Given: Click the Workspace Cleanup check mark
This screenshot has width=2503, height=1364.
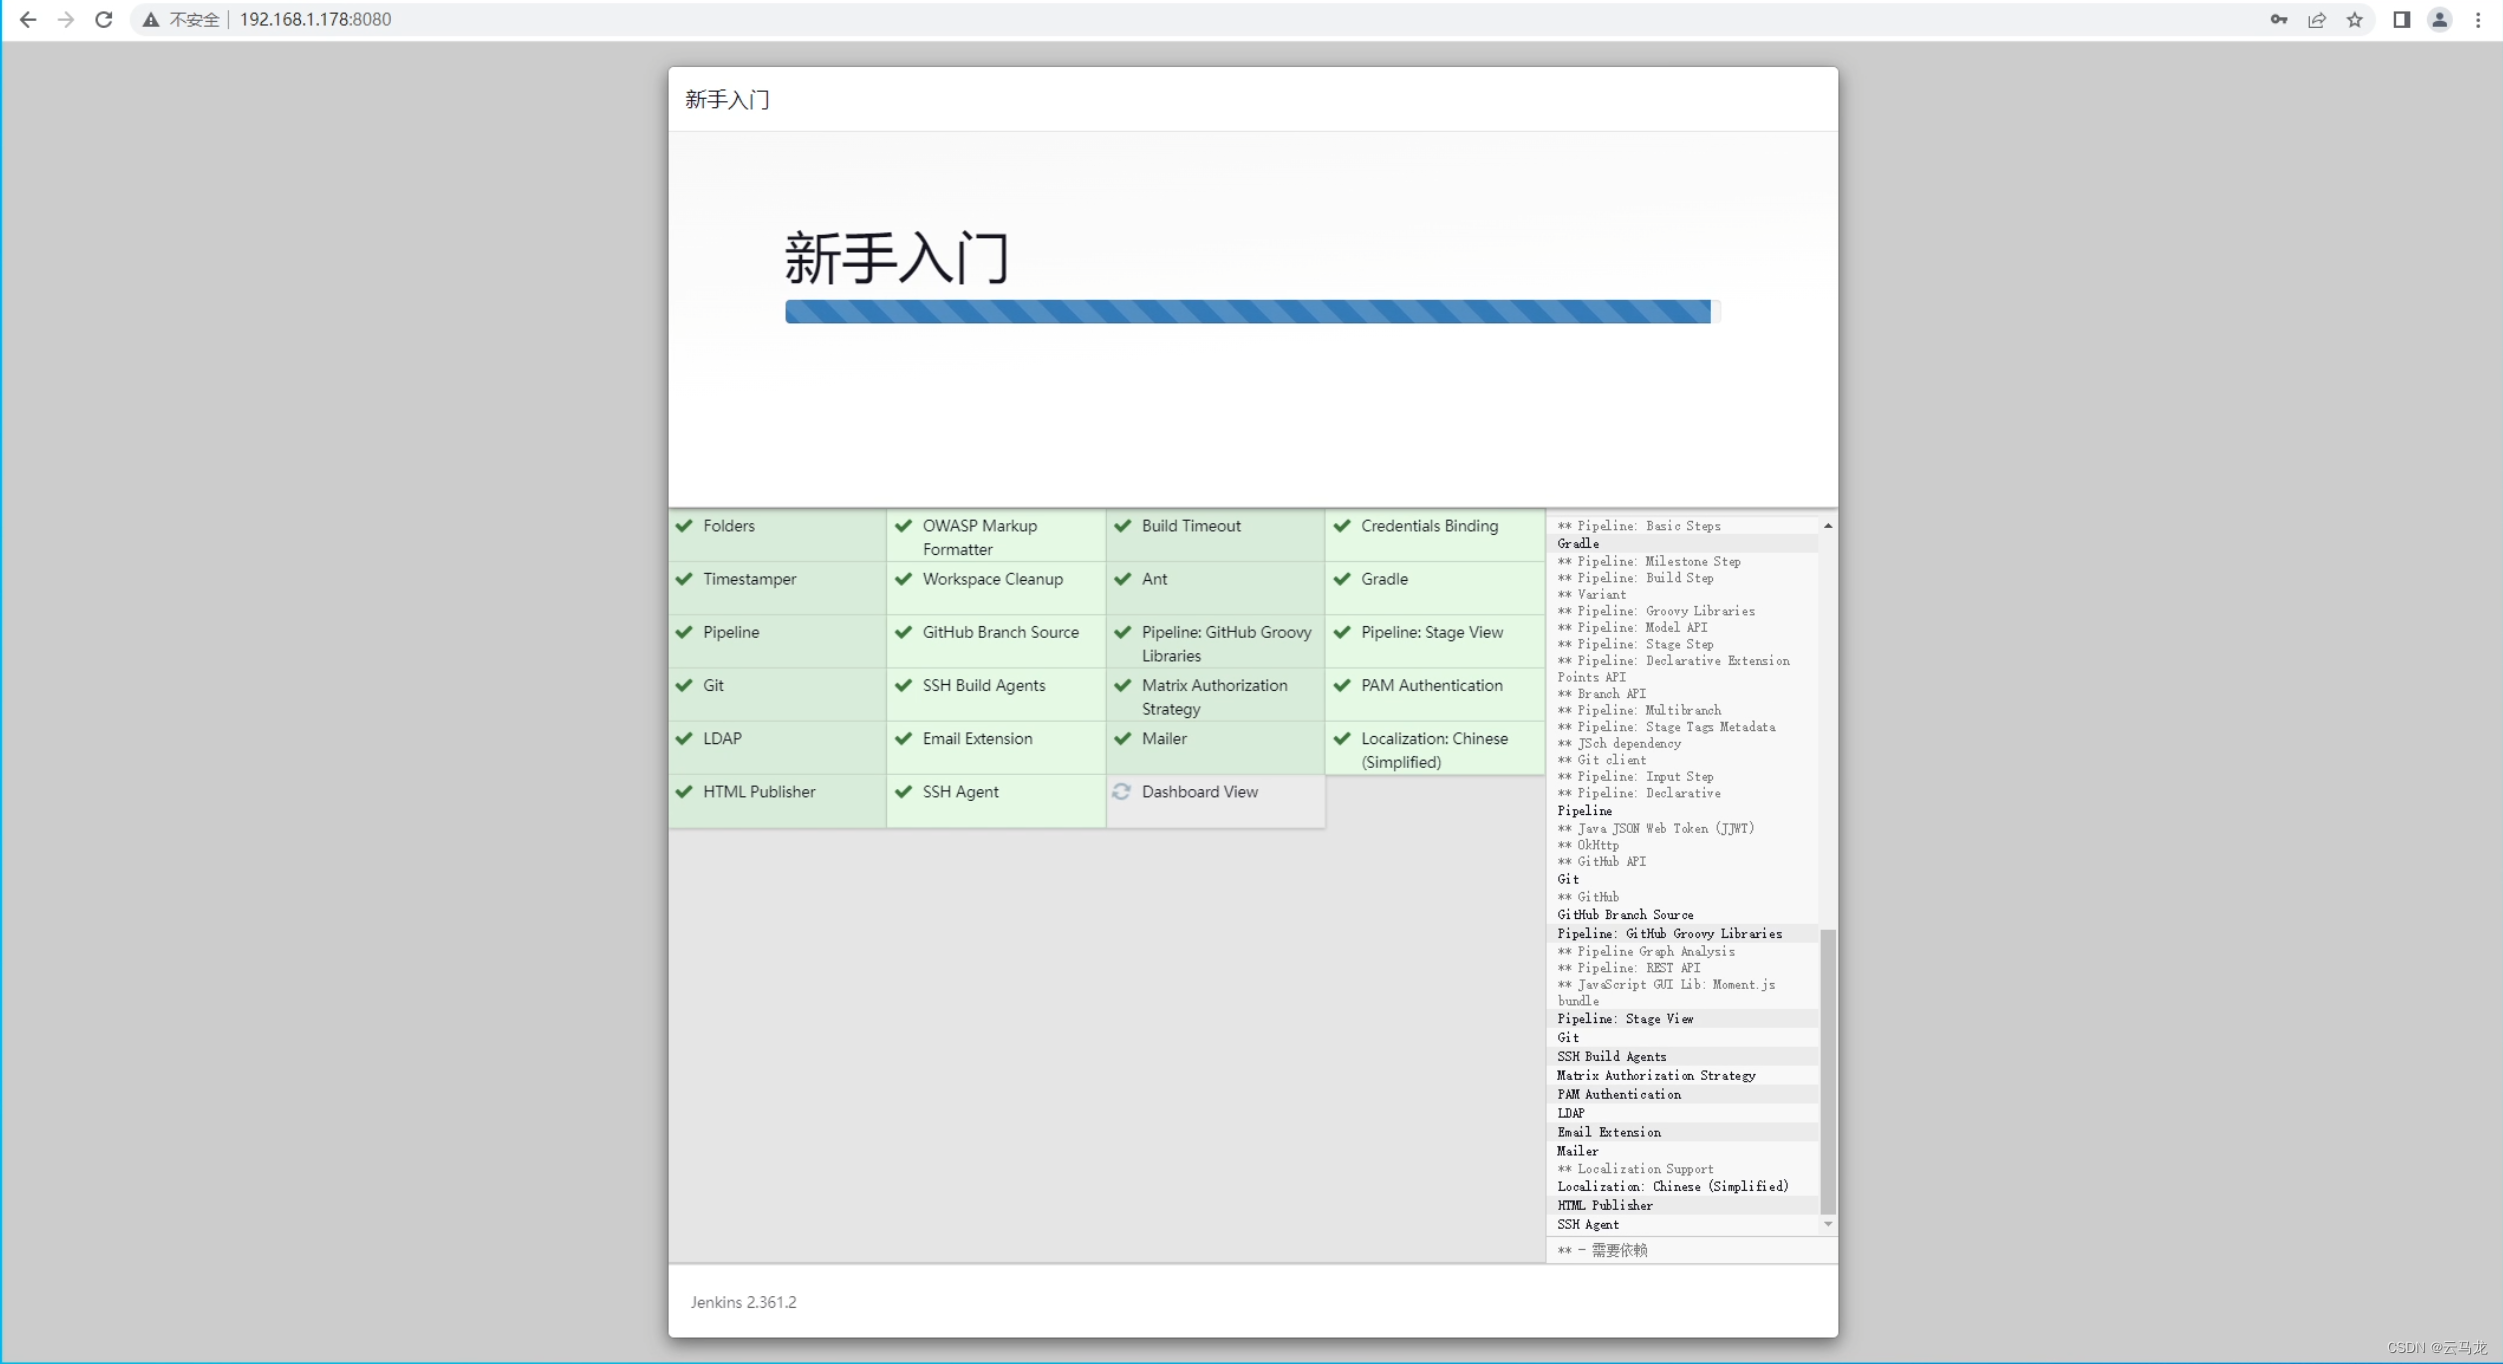Looking at the screenshot, I should coord(903,578).
